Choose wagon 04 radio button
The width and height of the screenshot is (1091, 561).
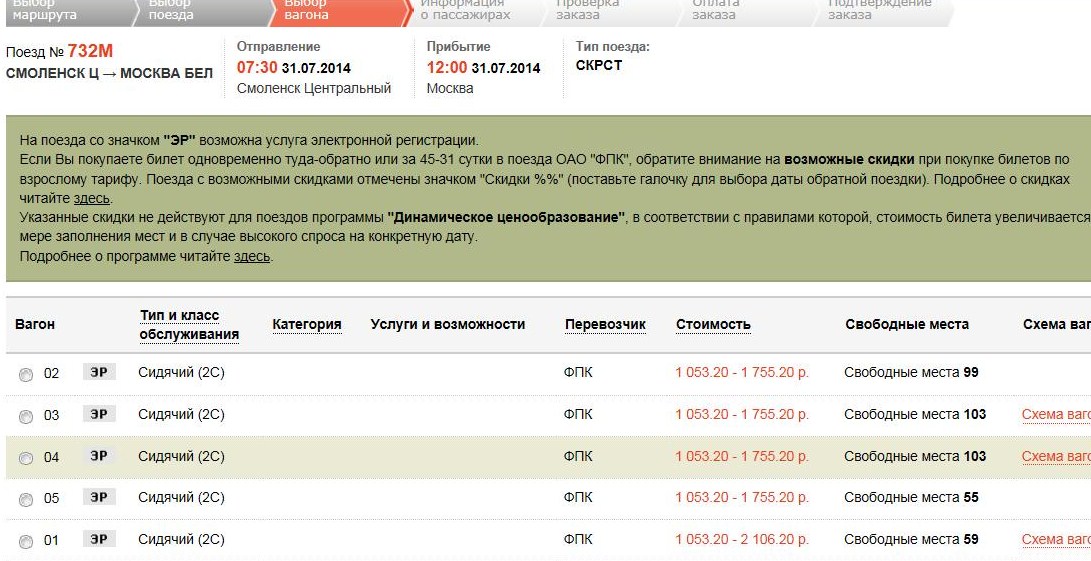tap(26, 458)
